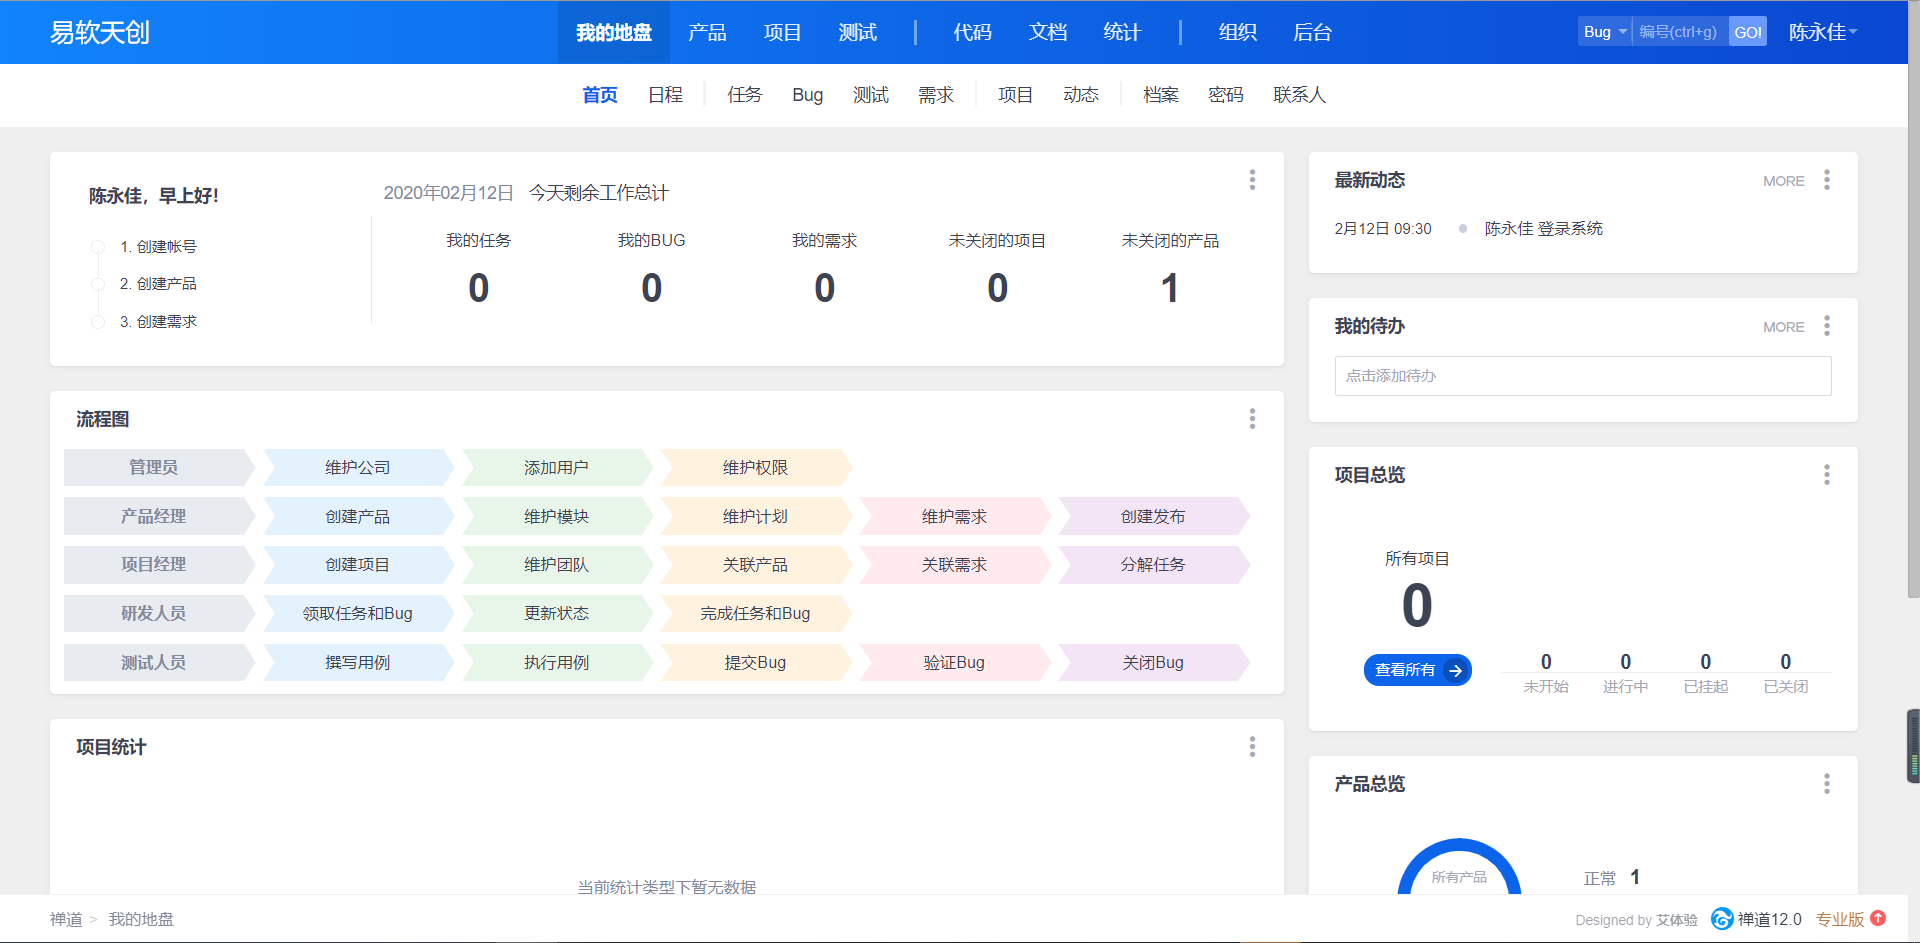This screenshot has width=1920, height=943.
Task: Open the 统计 main menu
Action: point(1122,32)
